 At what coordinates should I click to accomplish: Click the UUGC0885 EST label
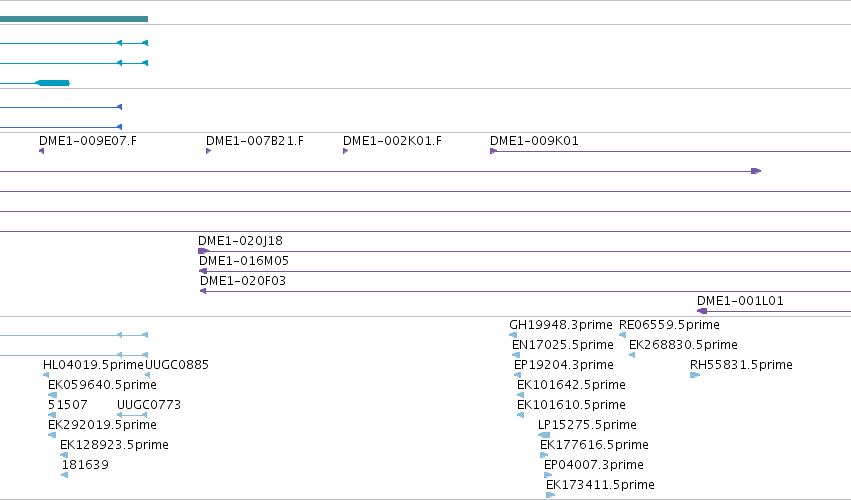pyautogui.click(x=177, y=365)
